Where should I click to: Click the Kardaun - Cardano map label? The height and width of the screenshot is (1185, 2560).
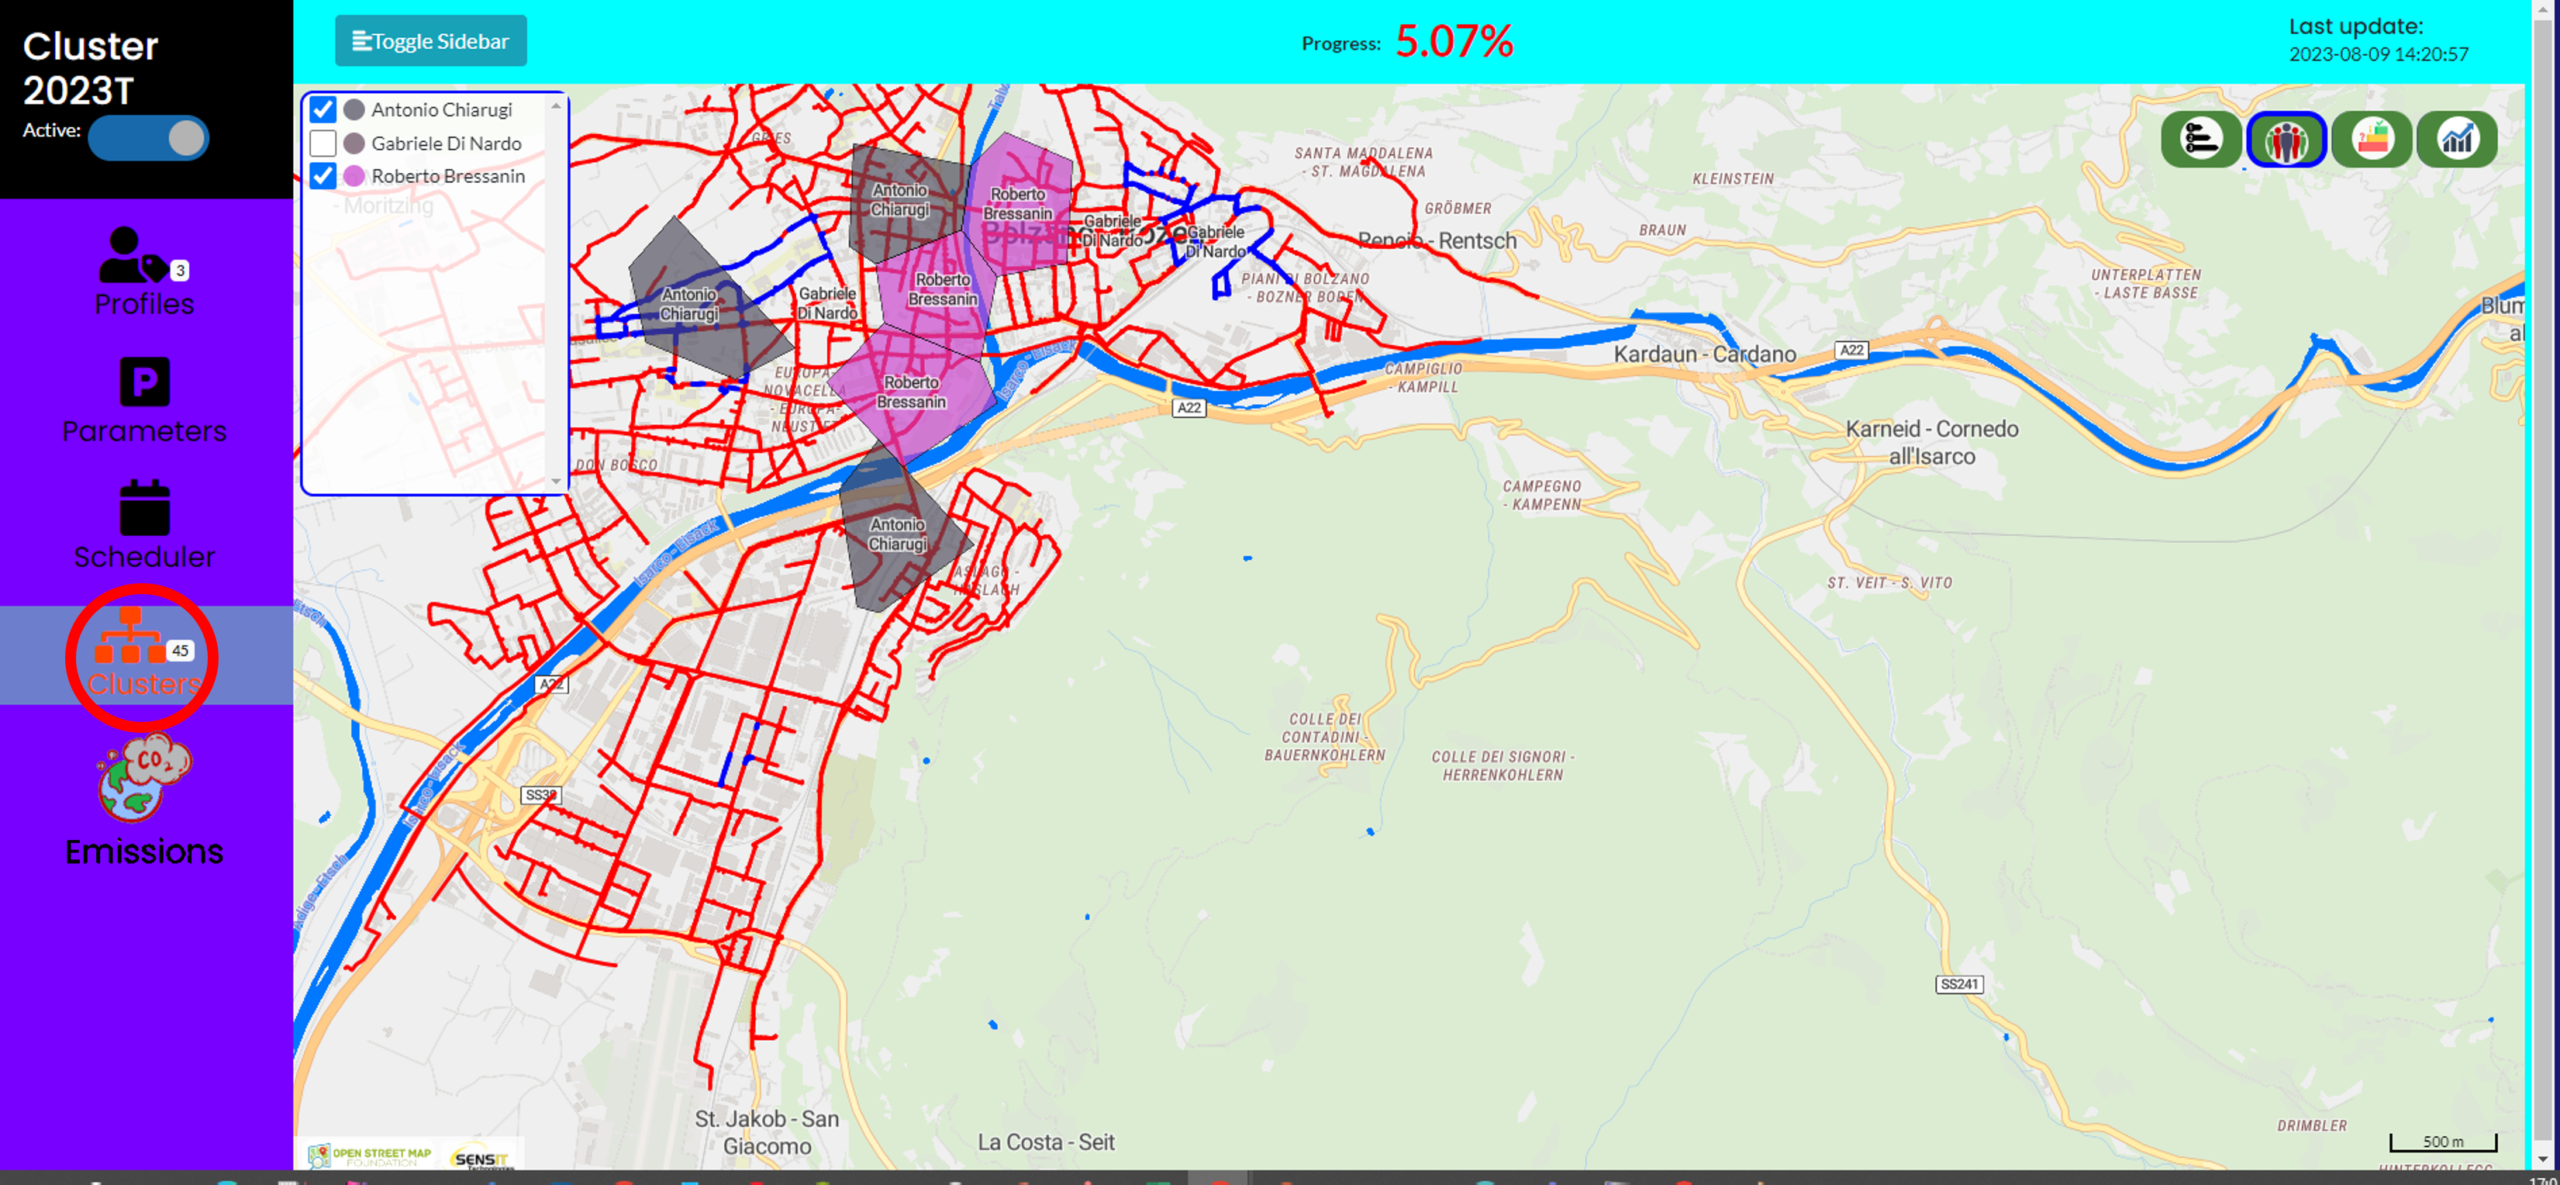pos(1705,354)
